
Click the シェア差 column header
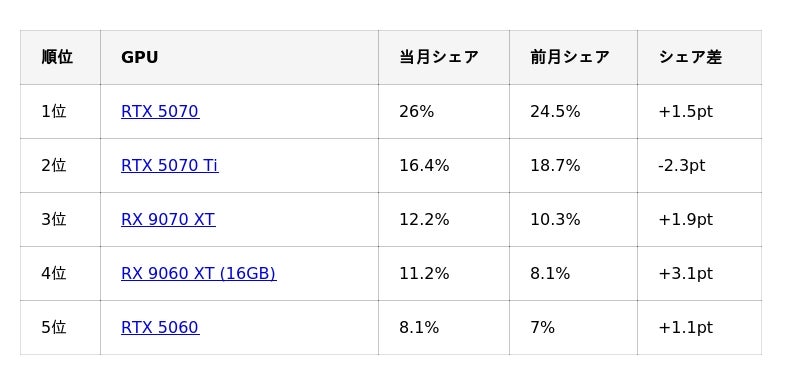(699, 57)
